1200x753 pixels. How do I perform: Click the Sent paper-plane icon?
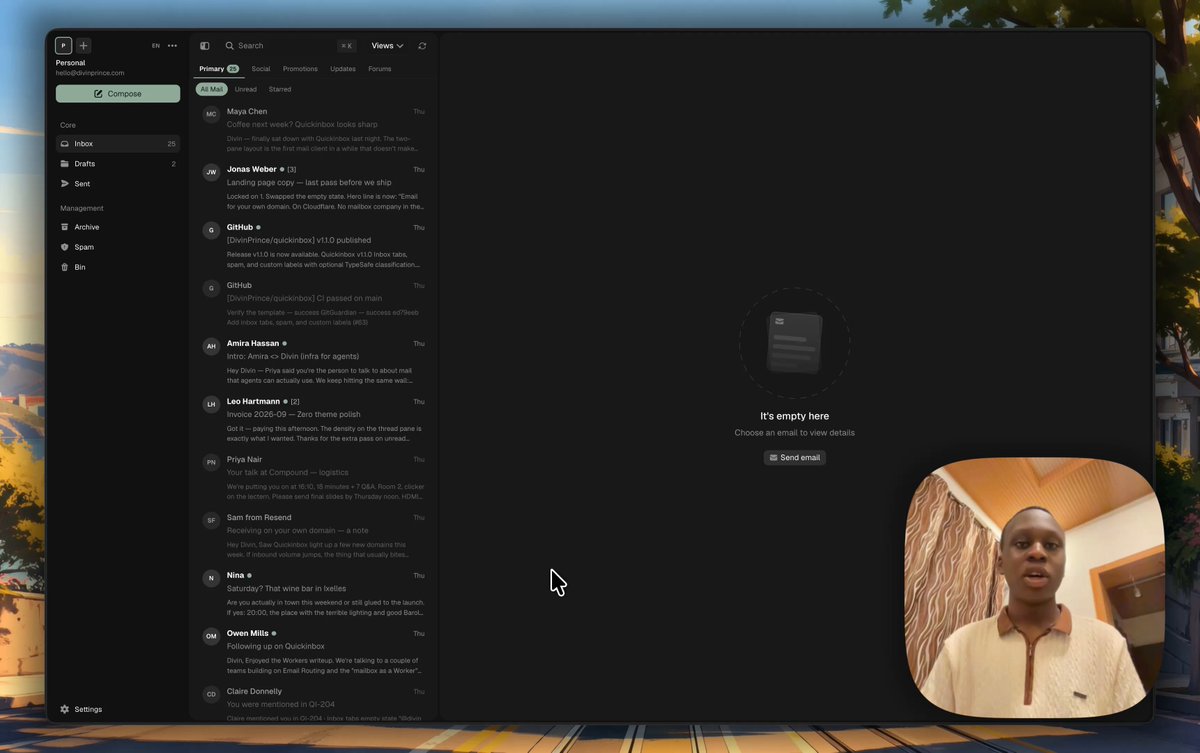(65, 184)
